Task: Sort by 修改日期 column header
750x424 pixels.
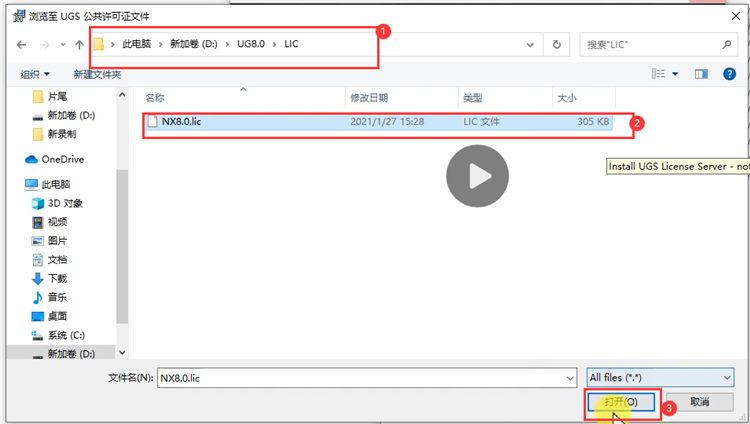Action: (x=369, y=98)
